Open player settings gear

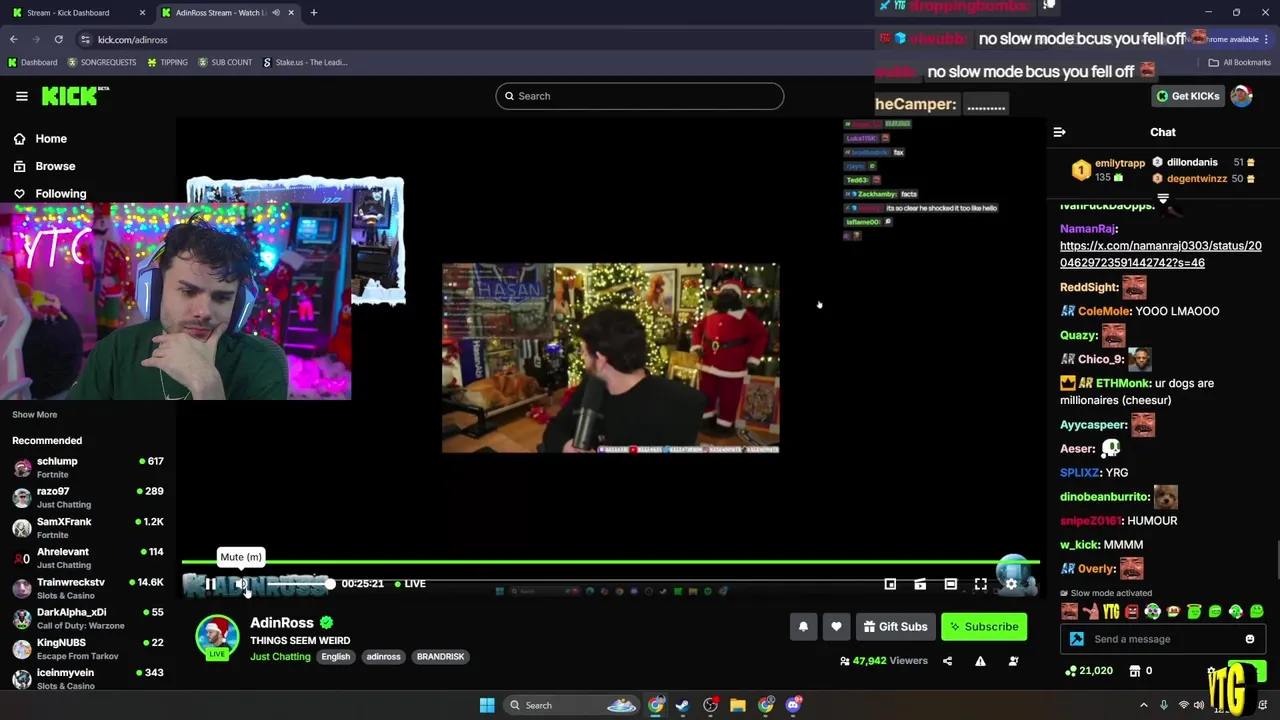1011,584
